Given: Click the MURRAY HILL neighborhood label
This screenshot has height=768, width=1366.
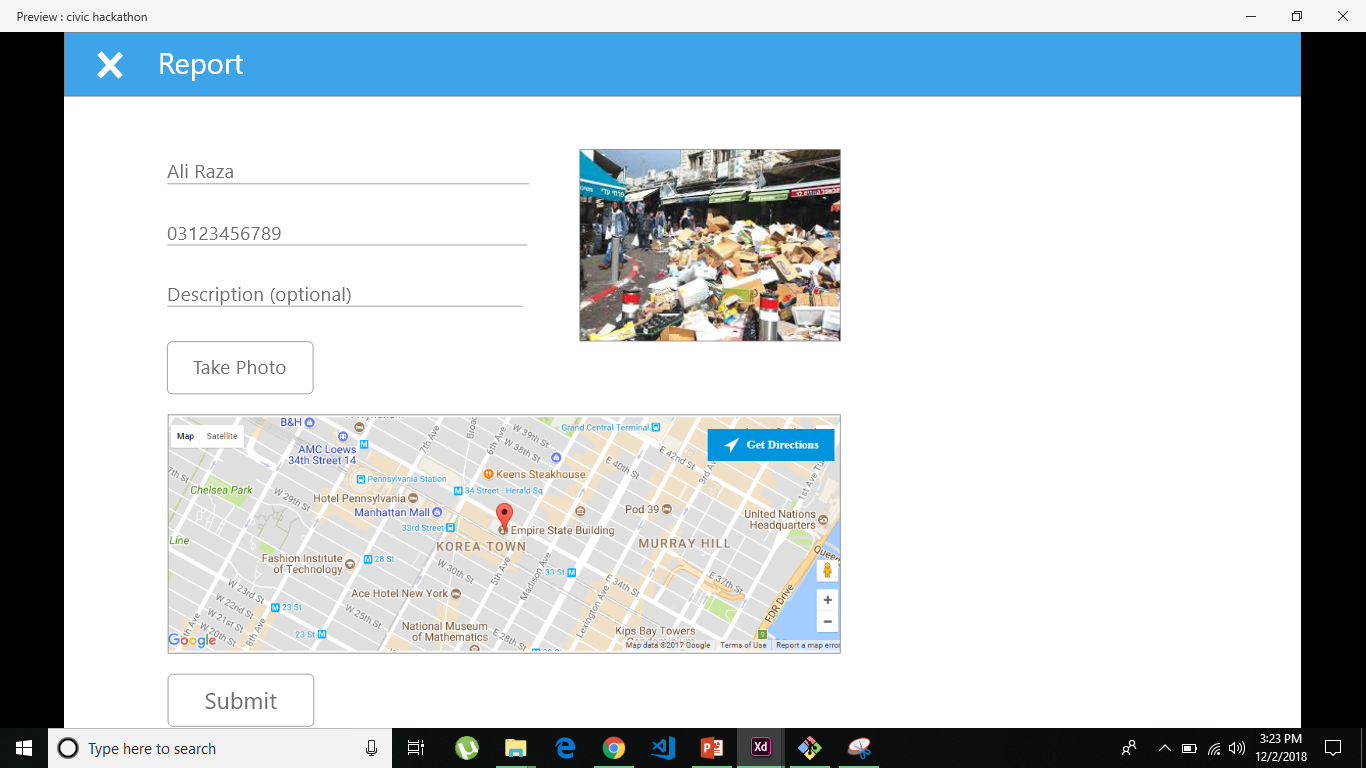Looking at the screenshot, I should tap(684, 543).
